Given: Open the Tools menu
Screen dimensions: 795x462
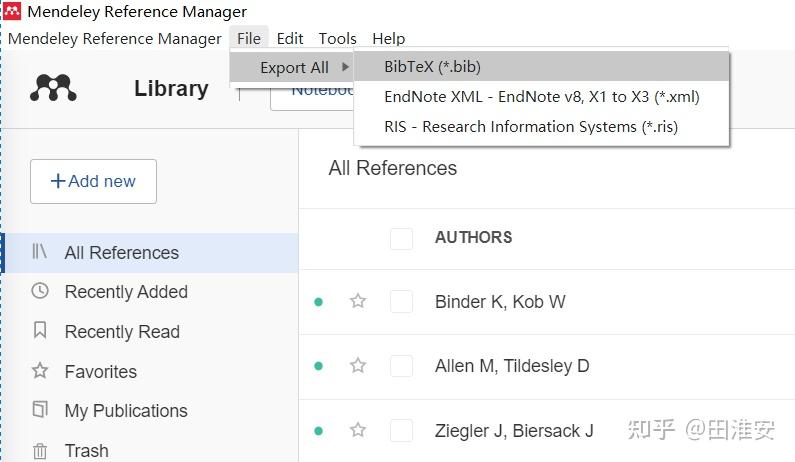Looking at the screenshot, I should pyautogui.click(x=337, y=39).
